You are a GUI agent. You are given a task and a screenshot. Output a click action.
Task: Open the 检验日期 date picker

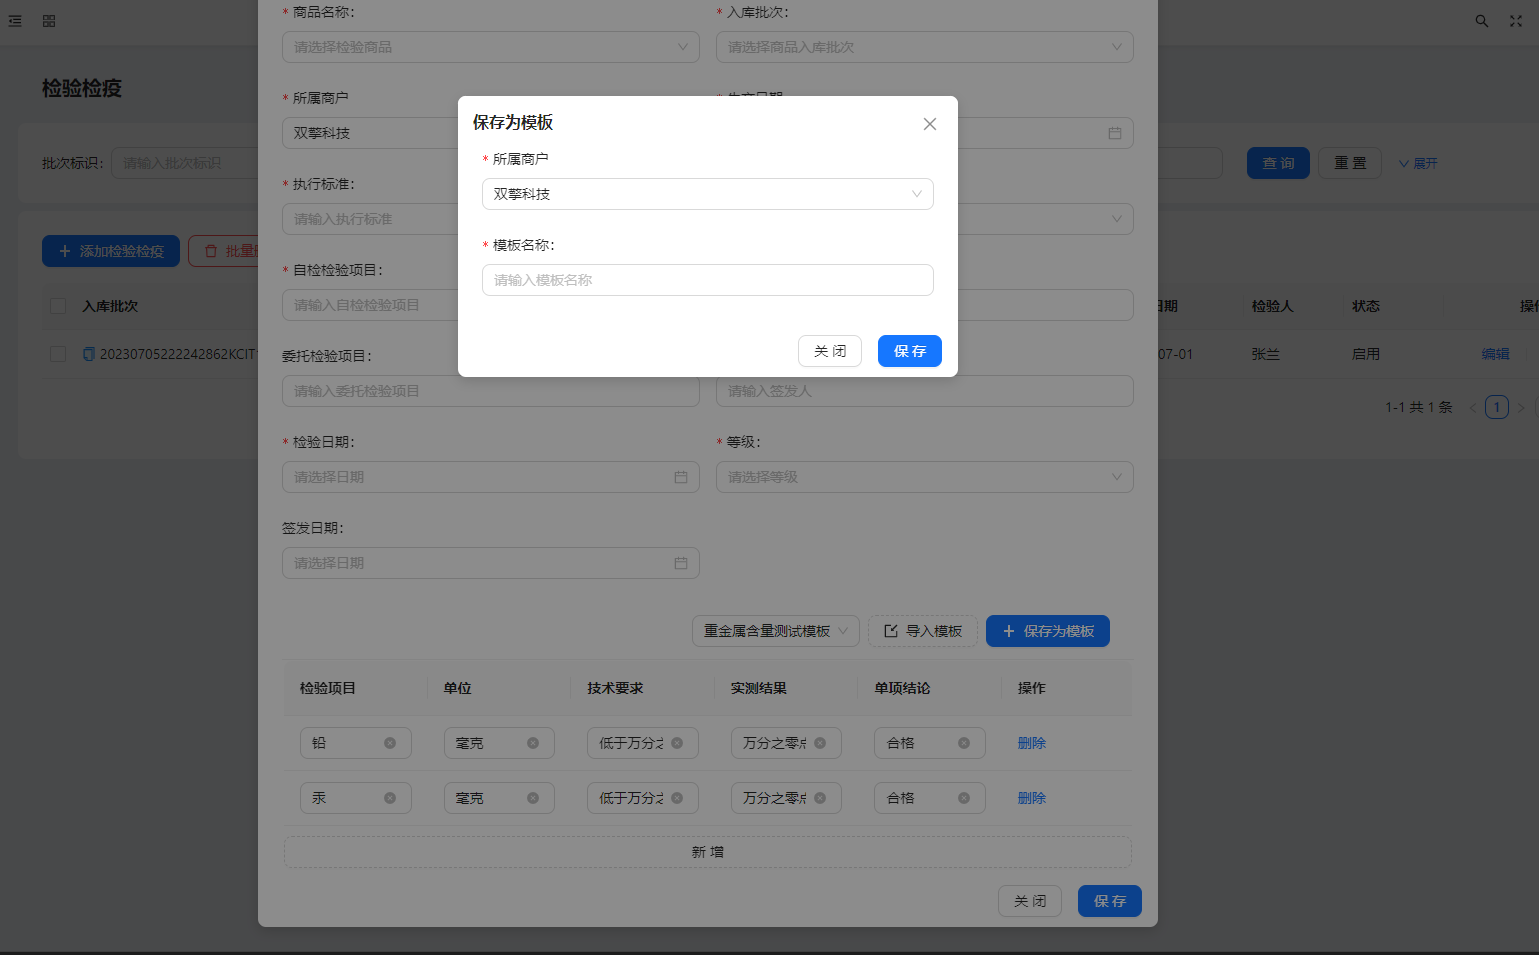coord(490,477)
